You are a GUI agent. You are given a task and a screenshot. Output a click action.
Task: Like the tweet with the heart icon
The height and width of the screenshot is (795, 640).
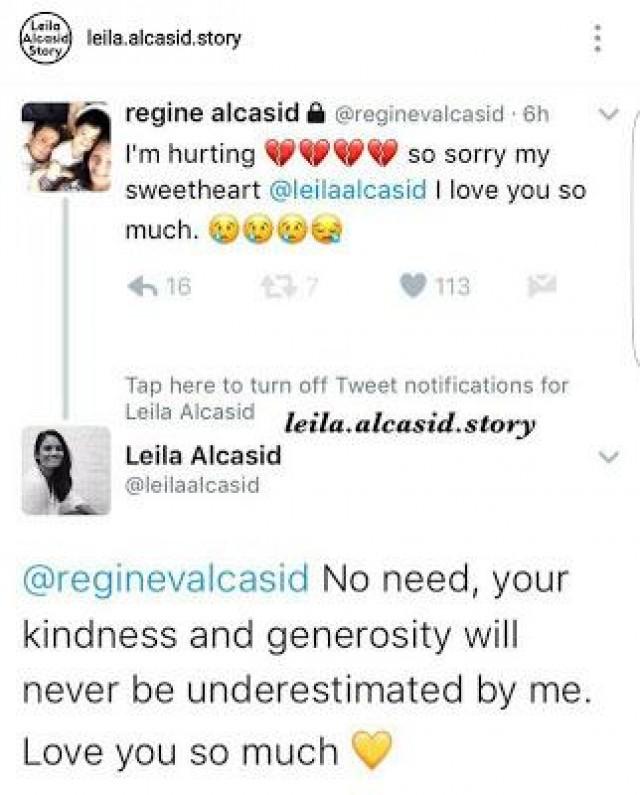pyautogui.click(x=413, y=287)
